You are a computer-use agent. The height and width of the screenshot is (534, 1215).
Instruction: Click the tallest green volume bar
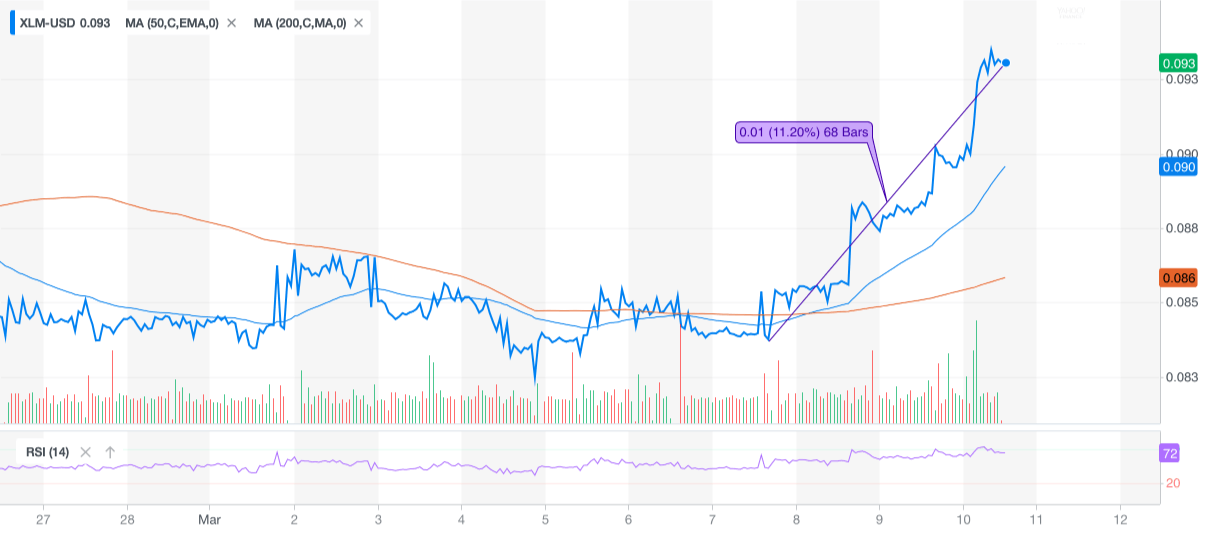pyautogui.click(x=975, y=360)
